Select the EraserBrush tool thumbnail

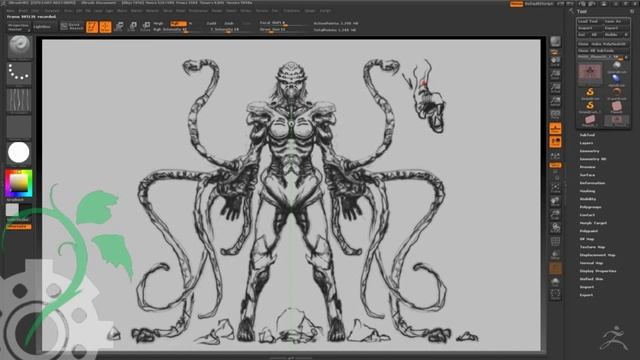pyautogui.click(x=616, y=93)
